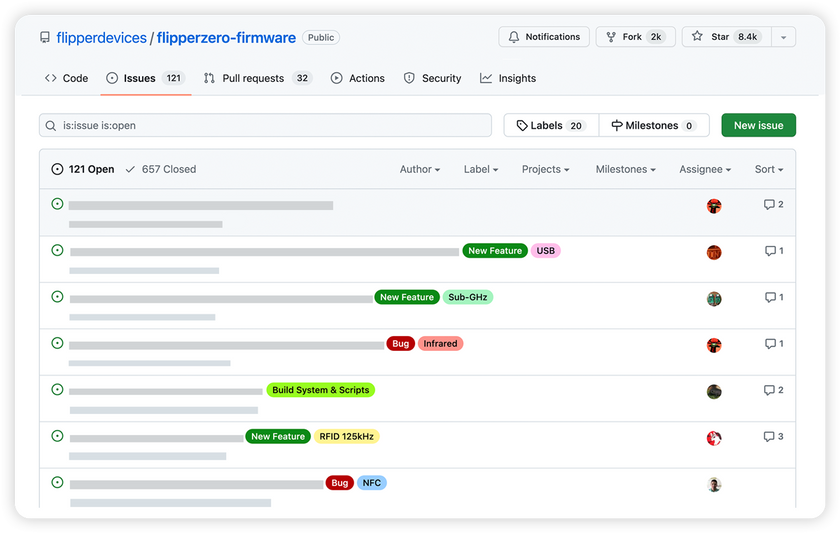Click the assignee avatar on the NFC bug row

coord(714,484)
